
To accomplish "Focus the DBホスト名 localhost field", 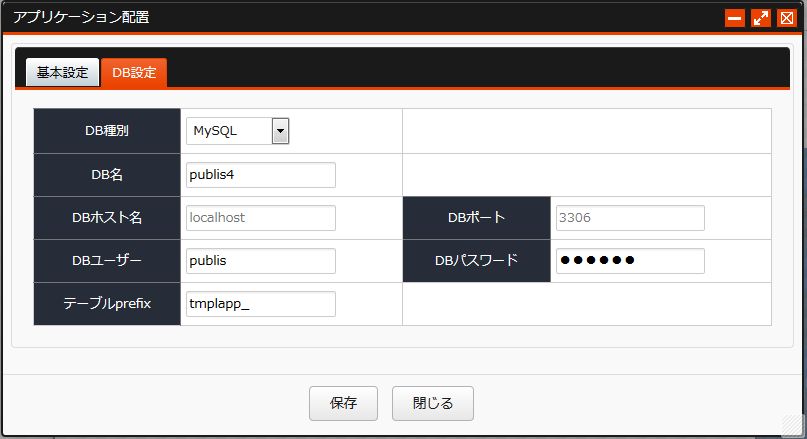I will pos(261,218).
